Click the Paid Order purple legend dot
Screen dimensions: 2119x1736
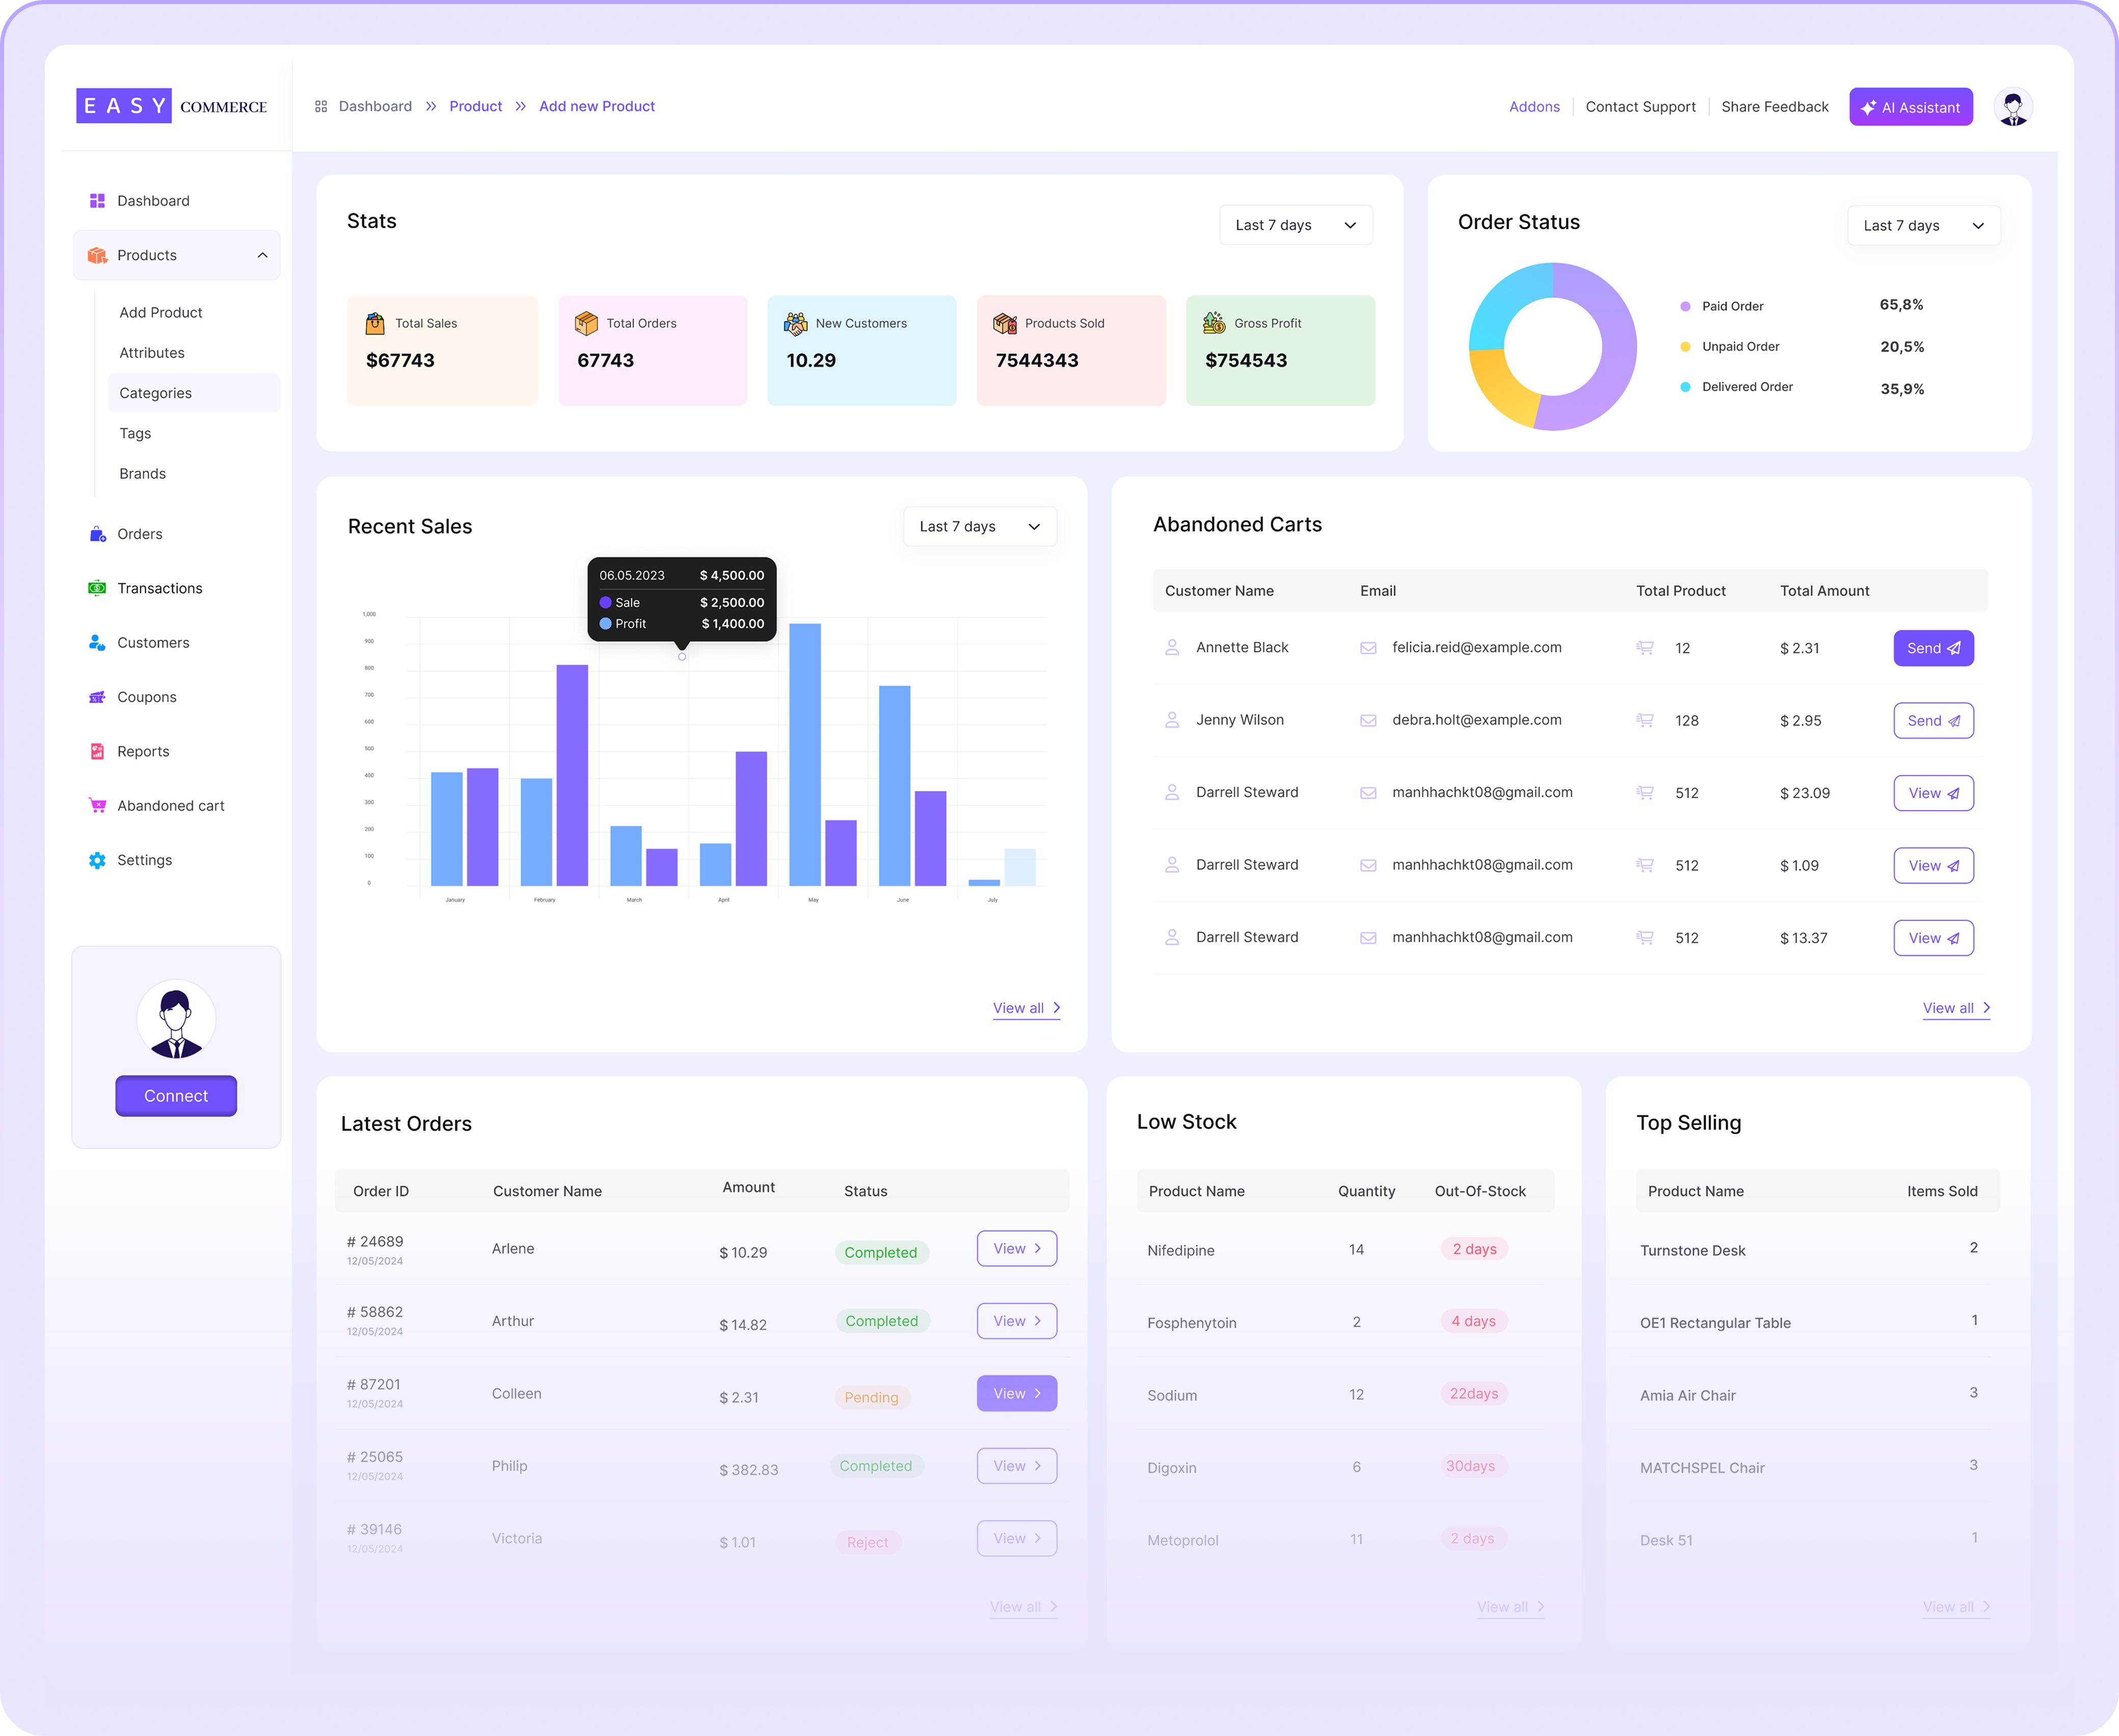point(1685,307)
